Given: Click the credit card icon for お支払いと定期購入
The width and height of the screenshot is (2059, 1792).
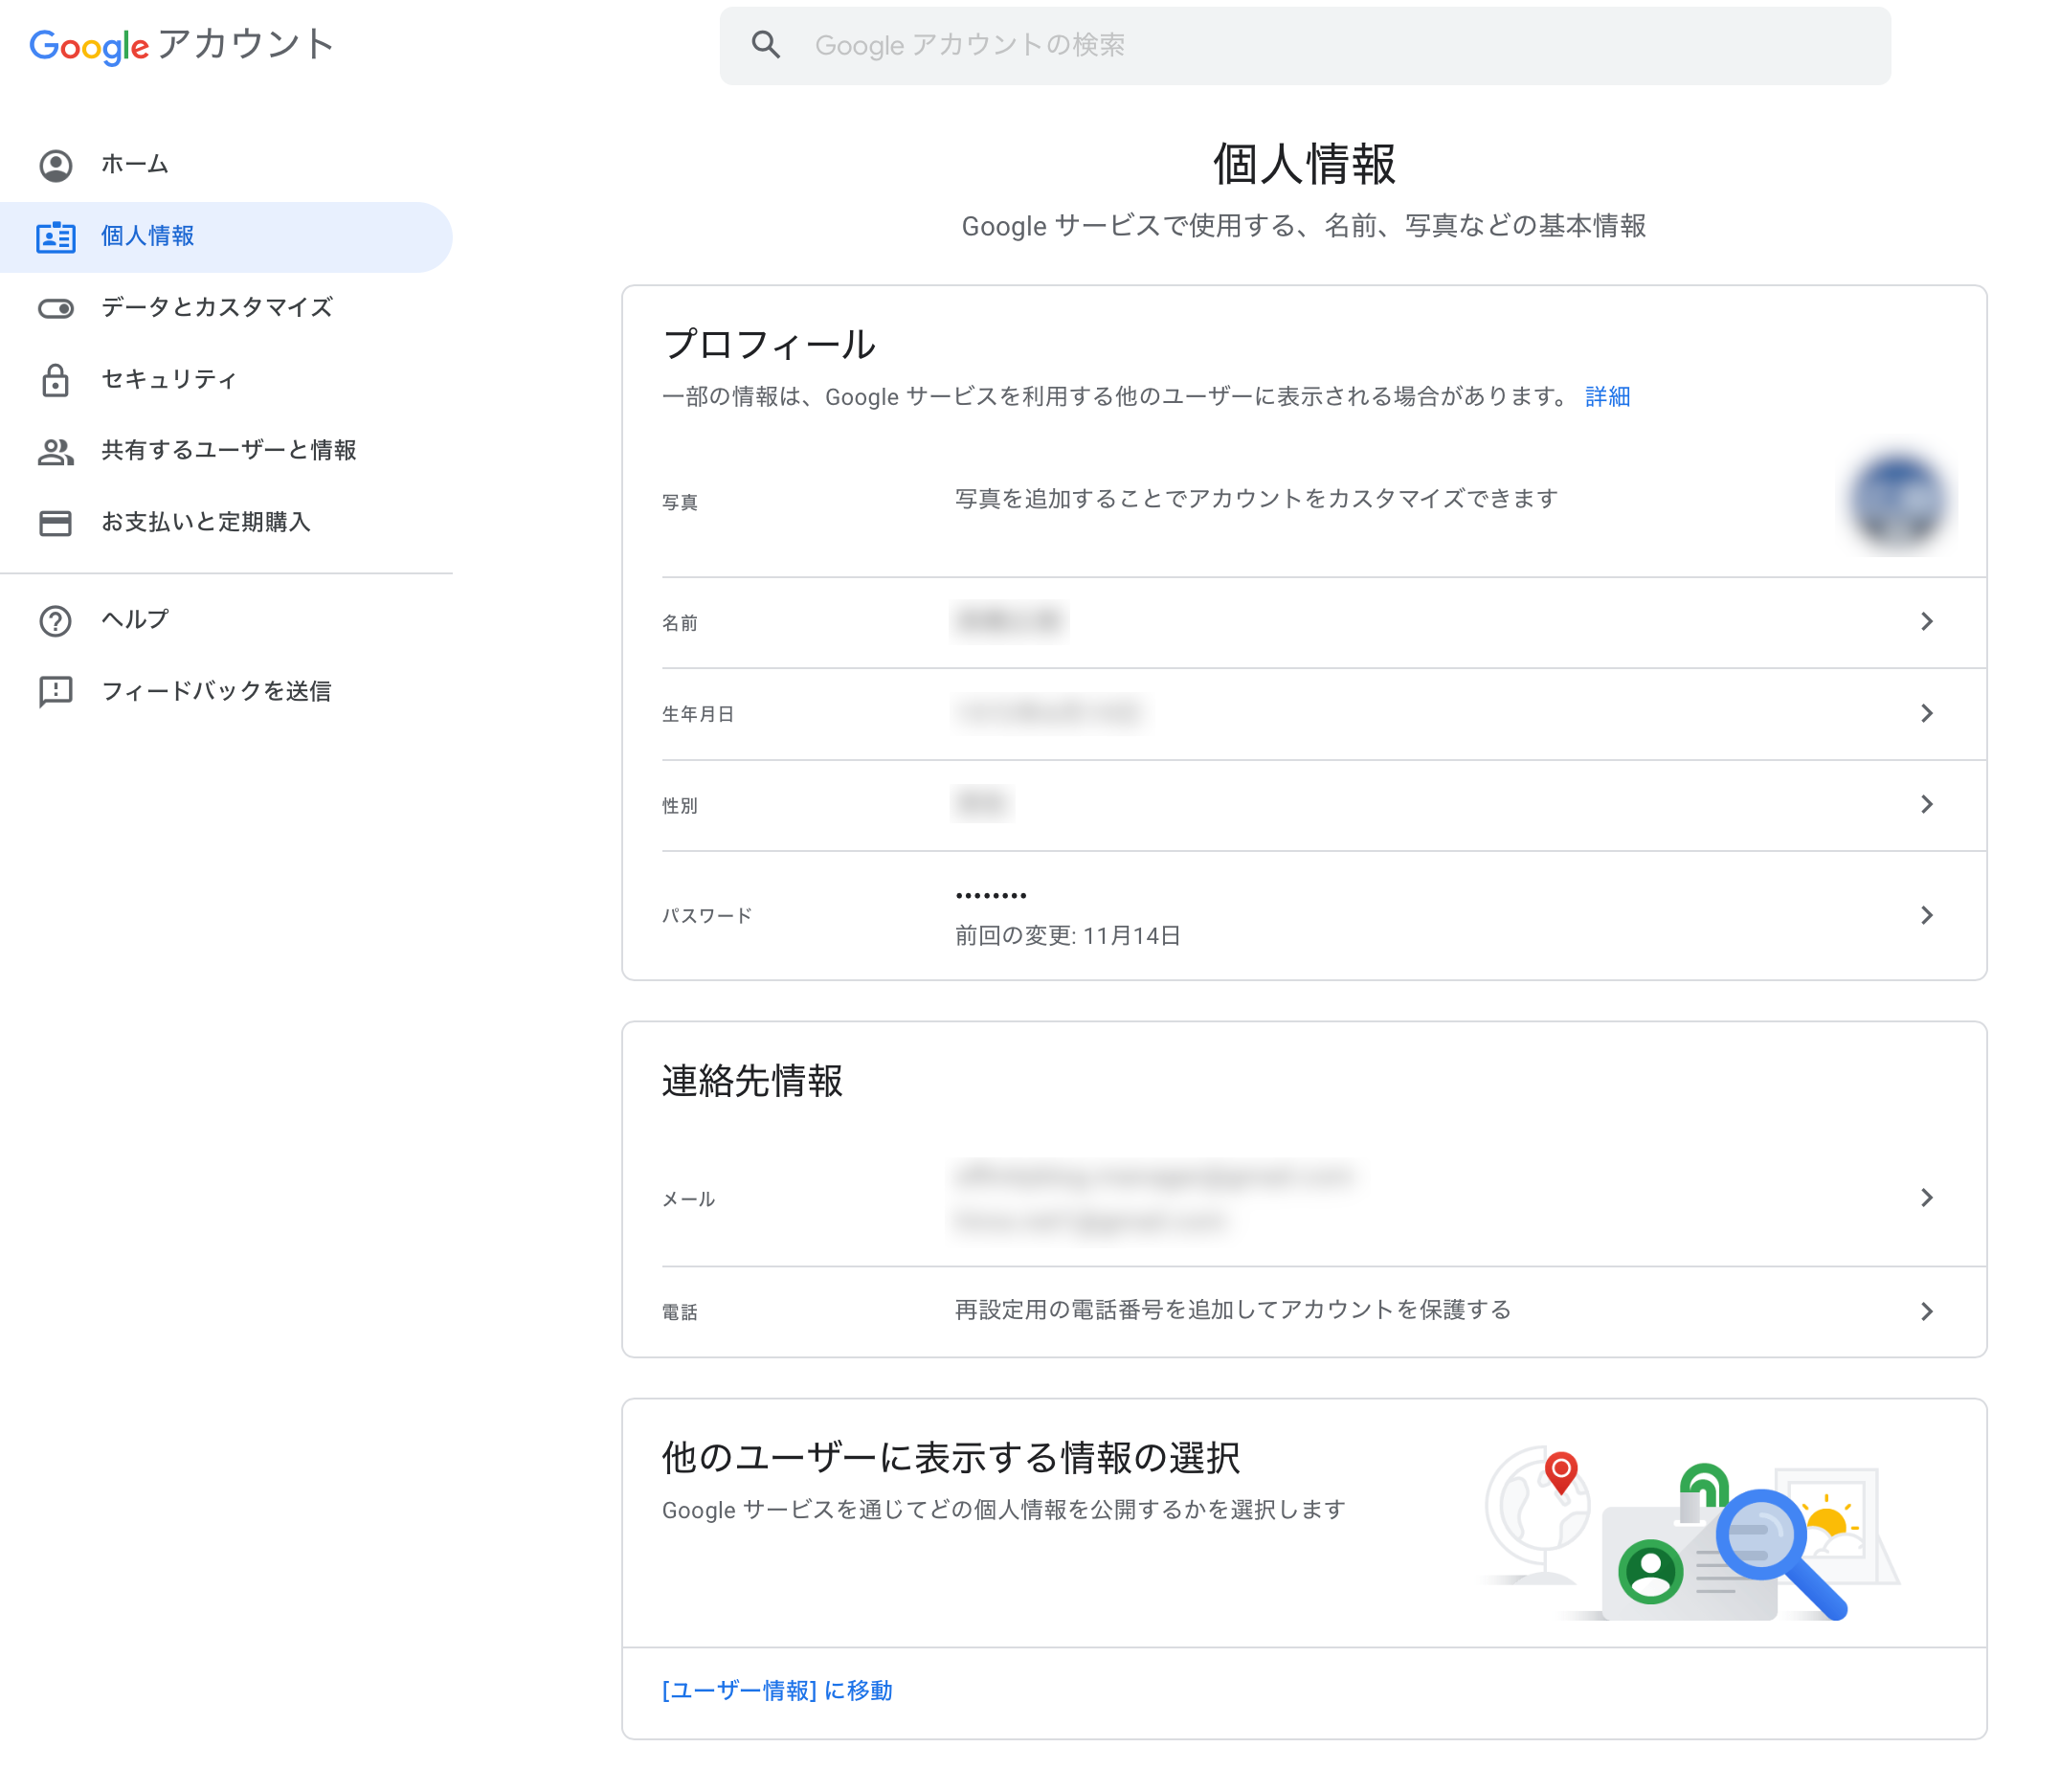Looking at the screenshot, I should pos(55,523).
